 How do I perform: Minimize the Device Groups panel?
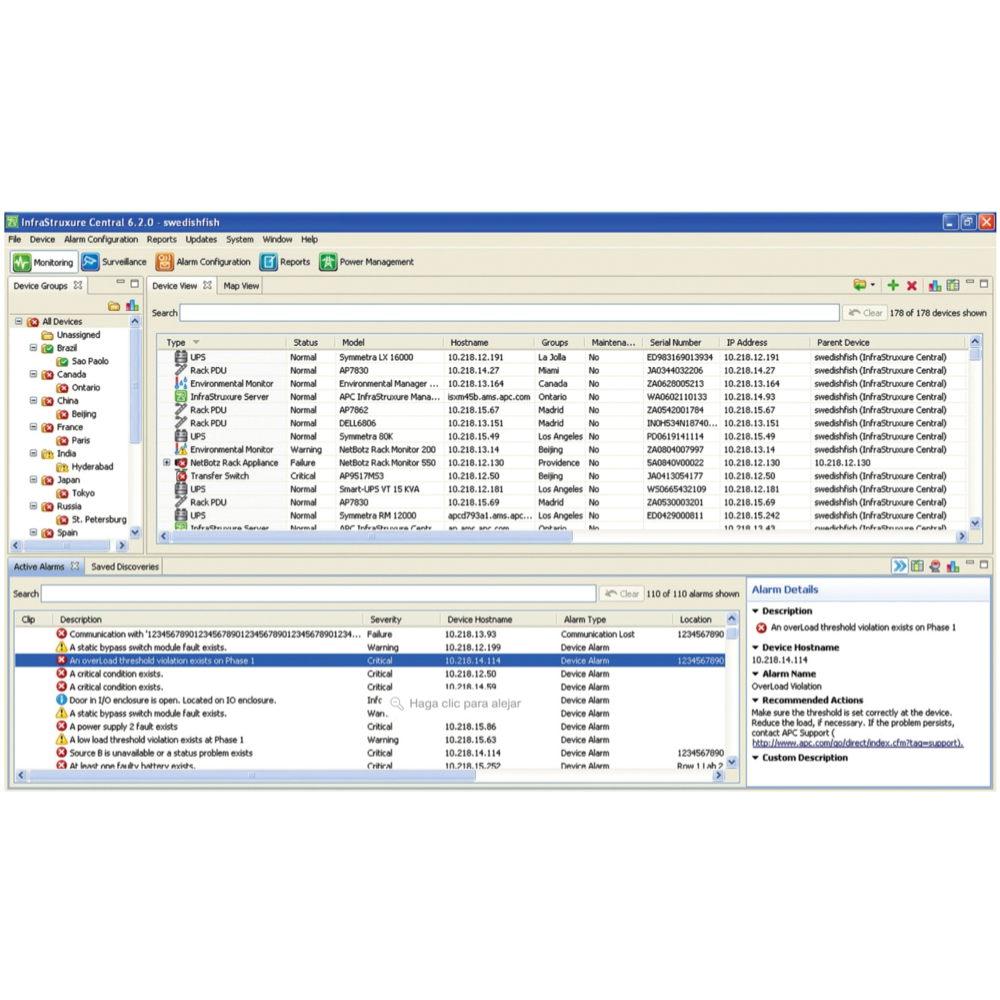(120, 282)
